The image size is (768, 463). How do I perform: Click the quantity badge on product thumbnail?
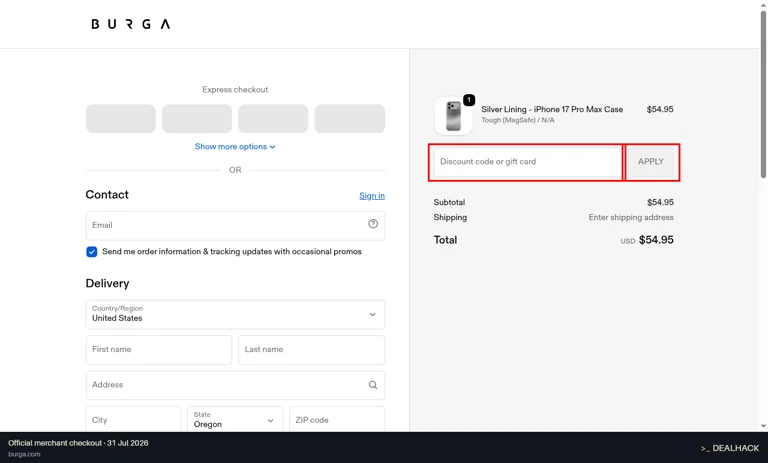point(469,100)
